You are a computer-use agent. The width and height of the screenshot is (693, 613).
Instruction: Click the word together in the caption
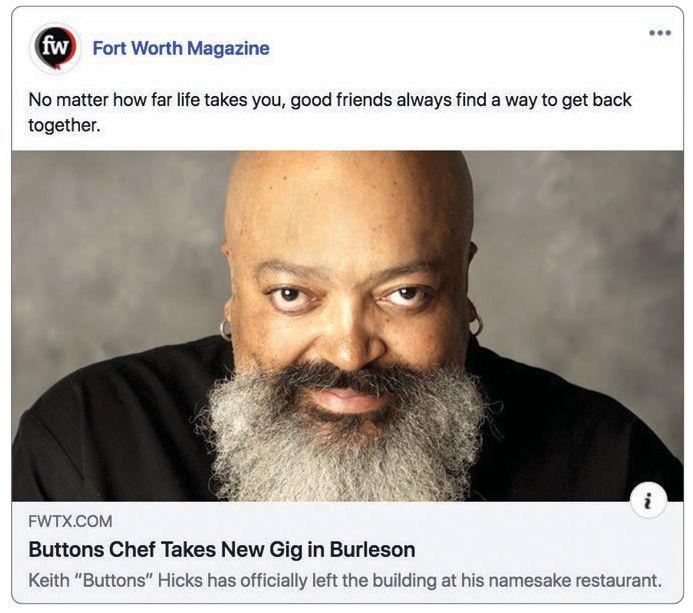64,126
